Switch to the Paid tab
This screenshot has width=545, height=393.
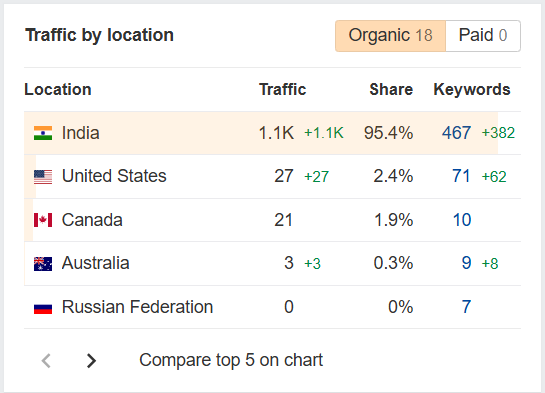[483, 36]
